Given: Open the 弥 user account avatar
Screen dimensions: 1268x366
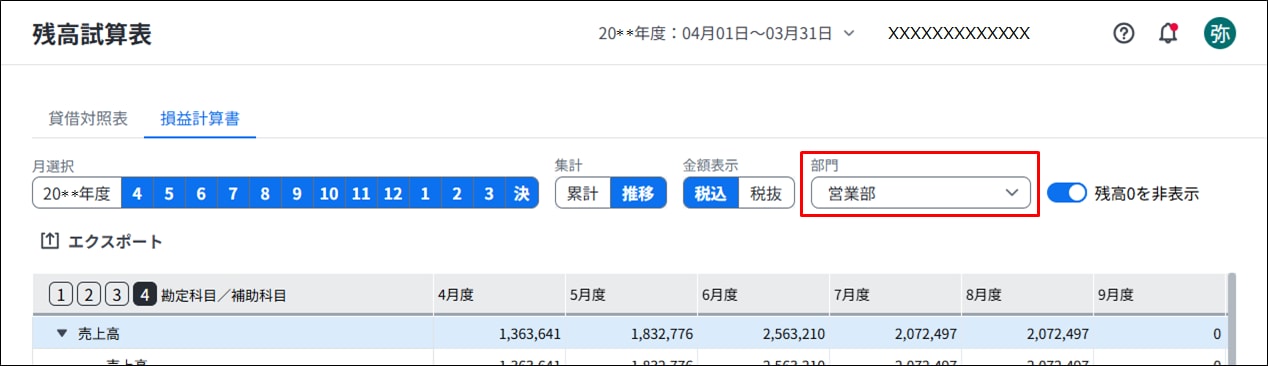Looking at the screenshot, I should pyautogui.click(x=1219, y=33).
